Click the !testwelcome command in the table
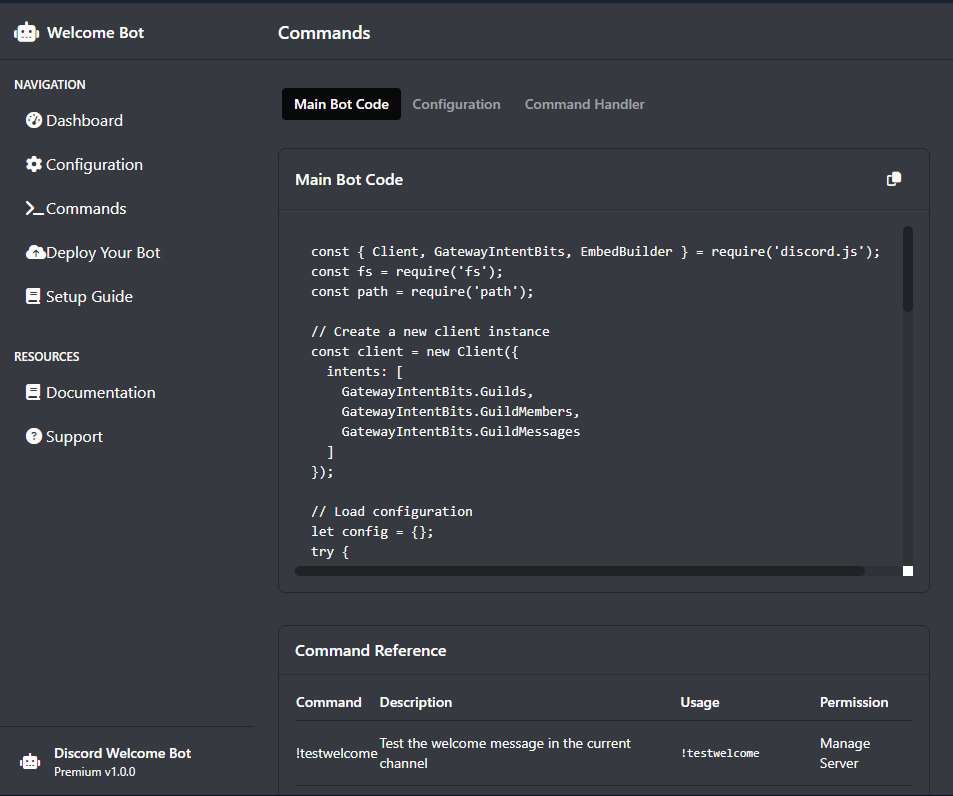953x796 pixels. pos(336,753)
